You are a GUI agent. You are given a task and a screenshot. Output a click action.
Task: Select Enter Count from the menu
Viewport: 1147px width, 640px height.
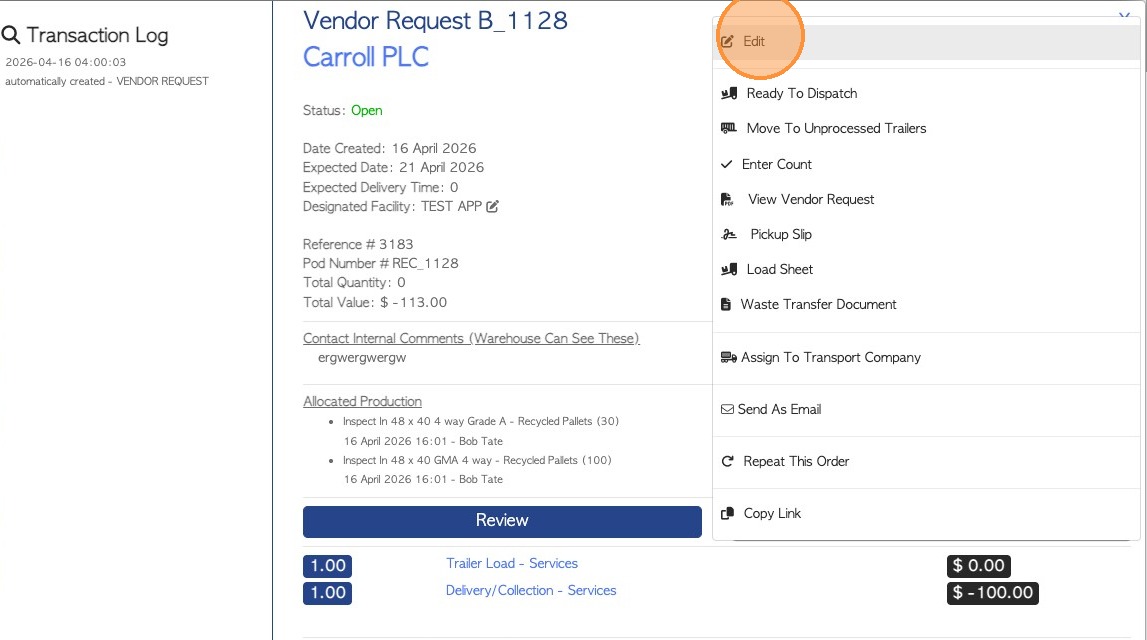tap(776, 164)
